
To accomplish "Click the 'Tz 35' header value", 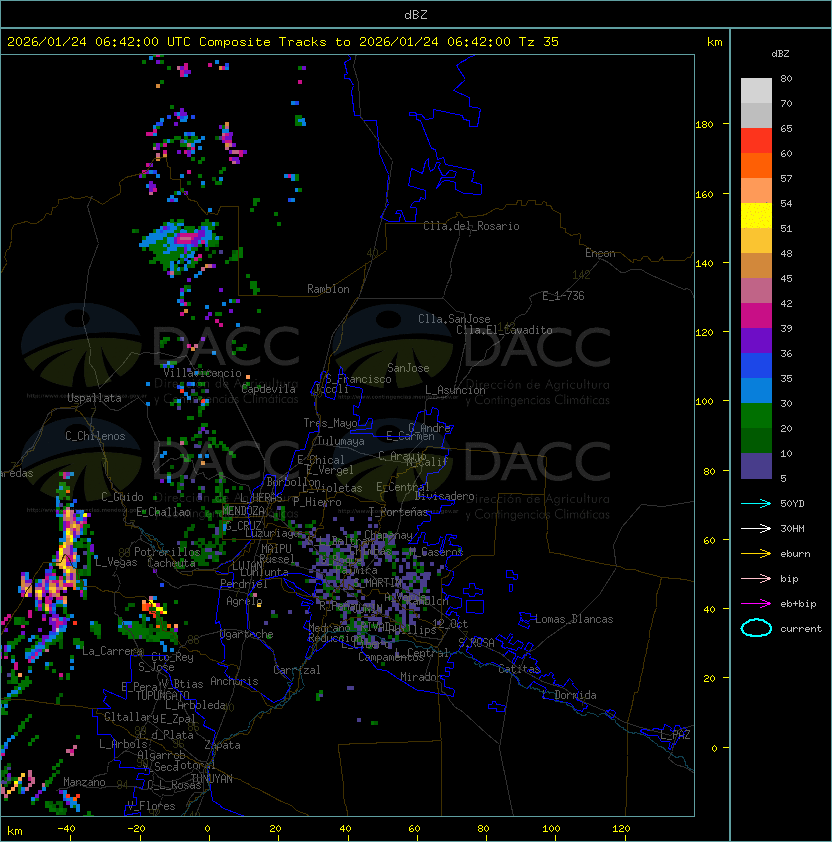I will pos(539,42).
